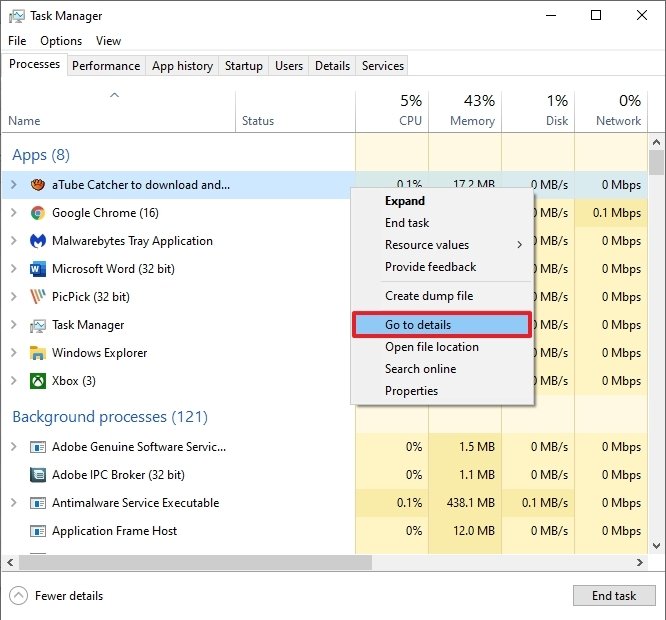Click the aTube Catcher app icon
Image resolution: width=666 pixels, height=620 pixels.
click(x=38, y=185)
